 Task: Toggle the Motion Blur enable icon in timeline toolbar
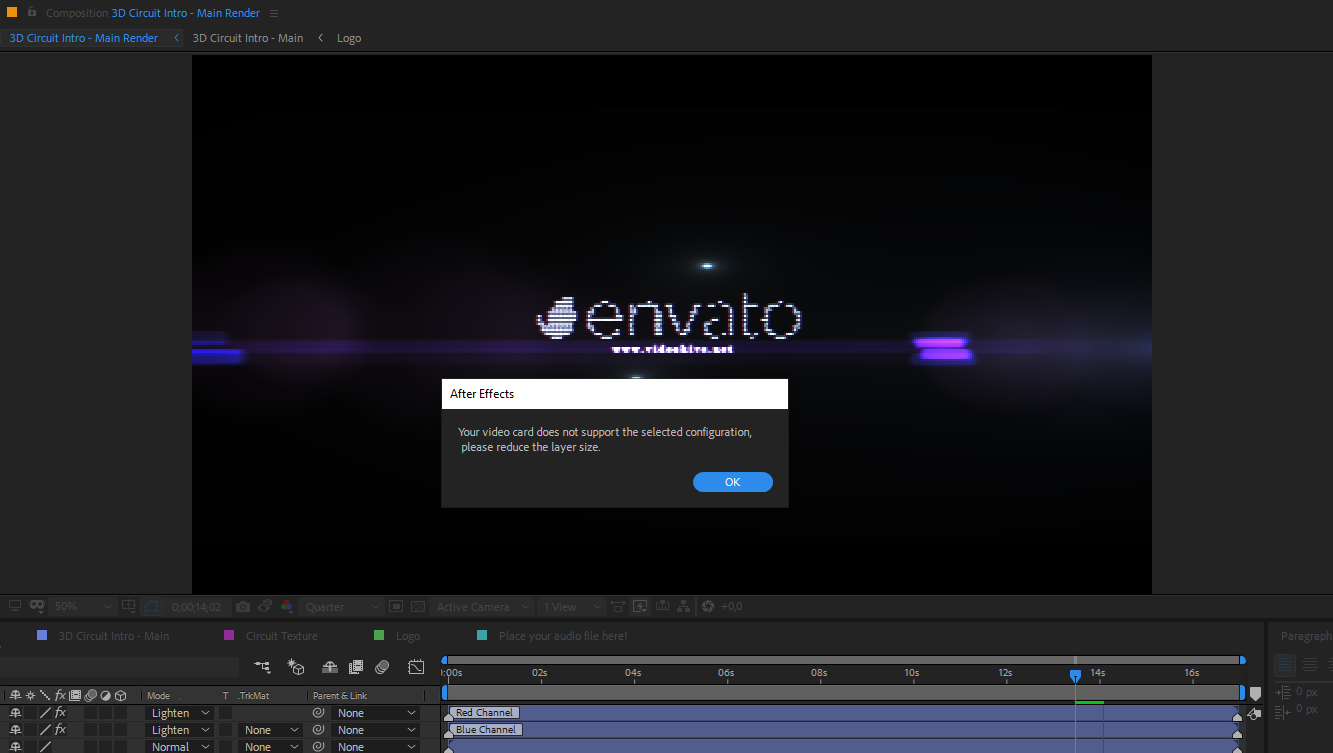pos(382,667)
